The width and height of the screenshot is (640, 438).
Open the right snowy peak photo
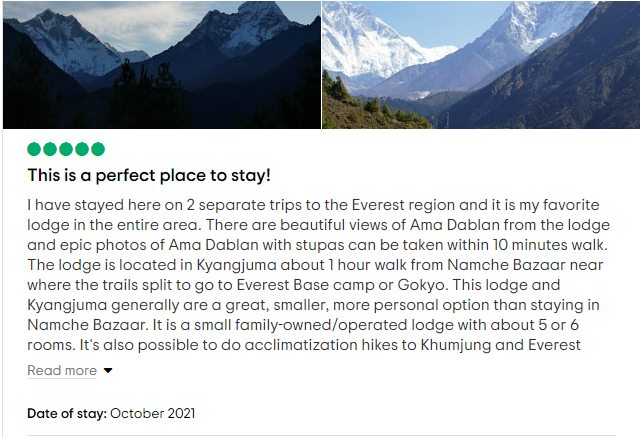click(x=480, y=64)
